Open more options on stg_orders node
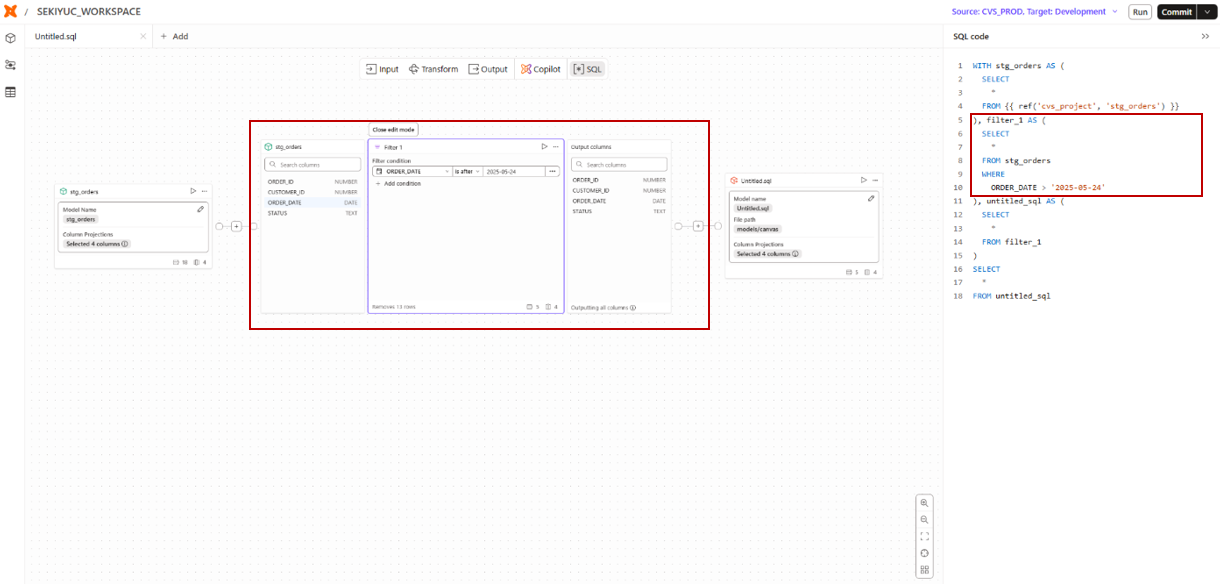 tap(204, 191)
